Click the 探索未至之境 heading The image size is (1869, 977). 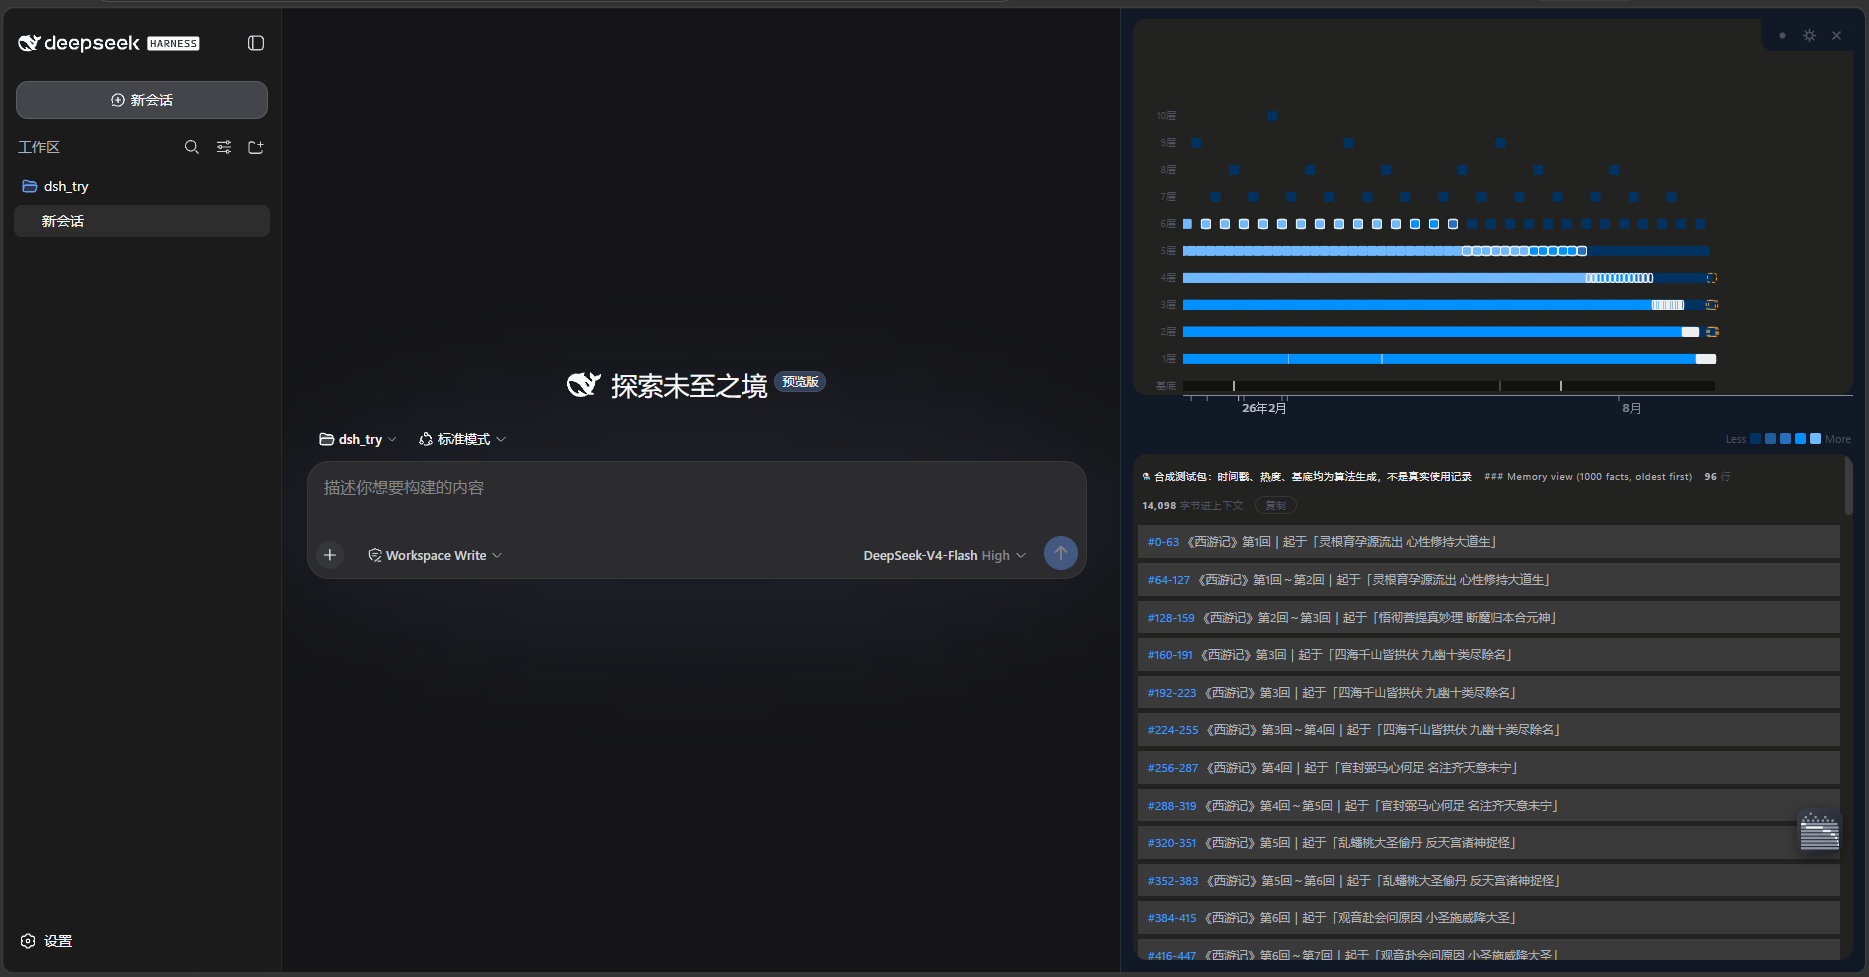[689, 386]
